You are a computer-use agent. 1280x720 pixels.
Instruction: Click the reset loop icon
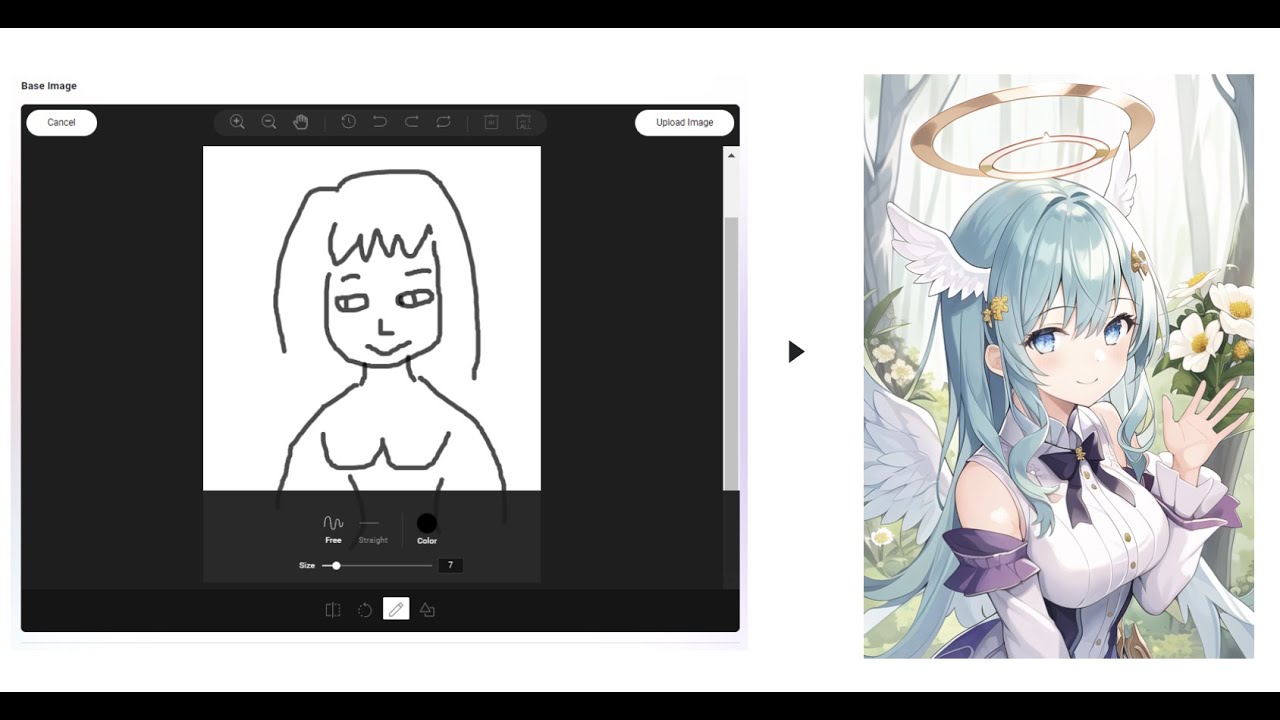point(443,122)
